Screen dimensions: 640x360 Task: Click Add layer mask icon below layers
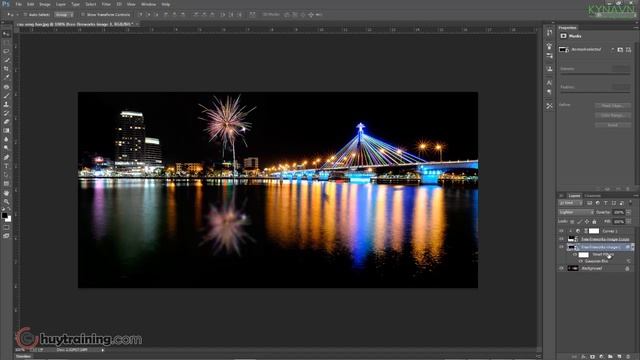click(x=592, y=356)
